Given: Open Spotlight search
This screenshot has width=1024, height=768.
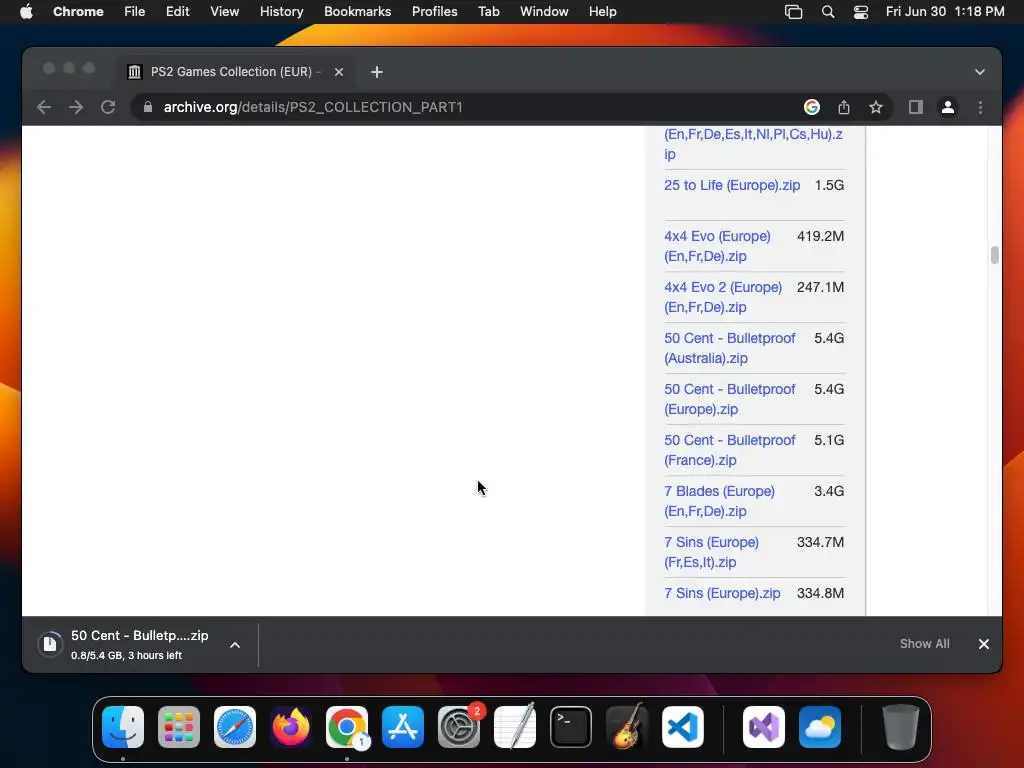Looking at the screenshot, I should point(827,12).
